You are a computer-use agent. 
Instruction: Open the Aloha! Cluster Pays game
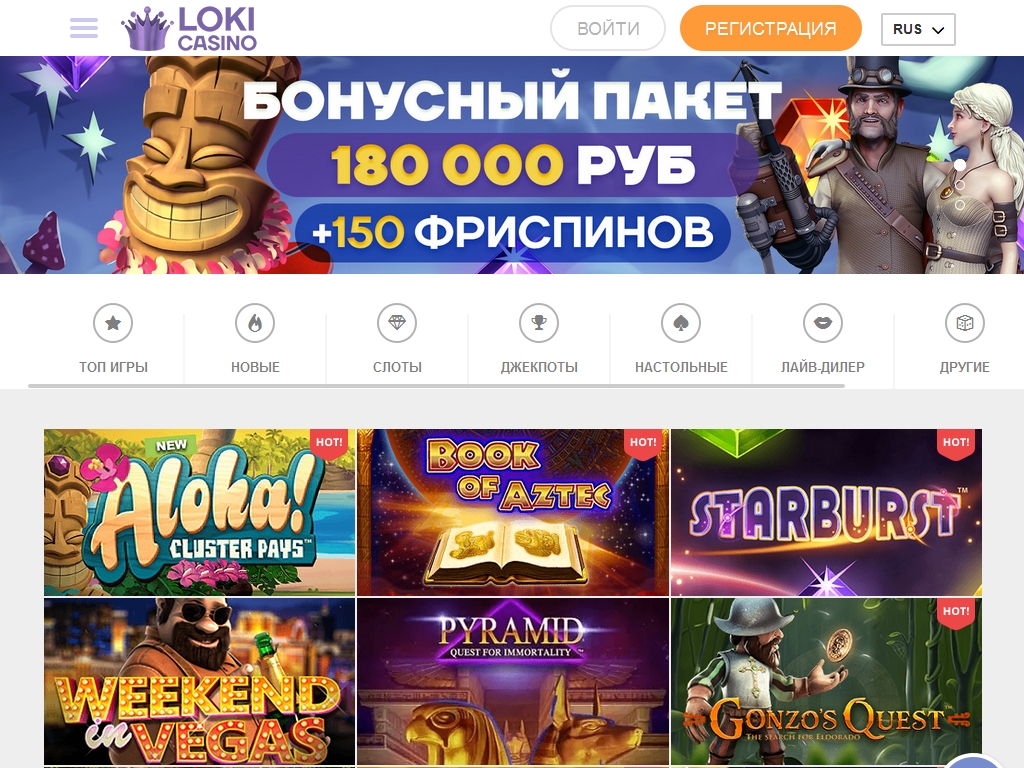pos(200,512)
